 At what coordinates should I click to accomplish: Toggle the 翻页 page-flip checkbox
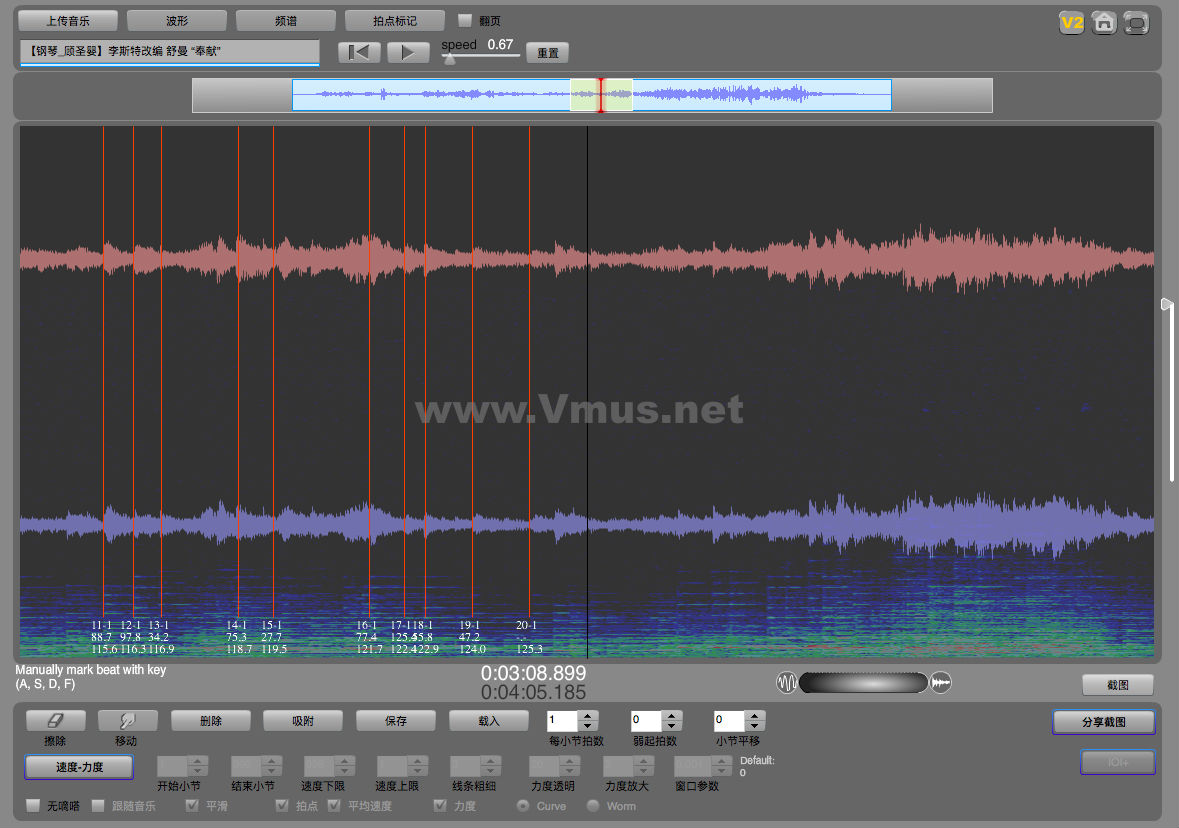pos(464,20)
